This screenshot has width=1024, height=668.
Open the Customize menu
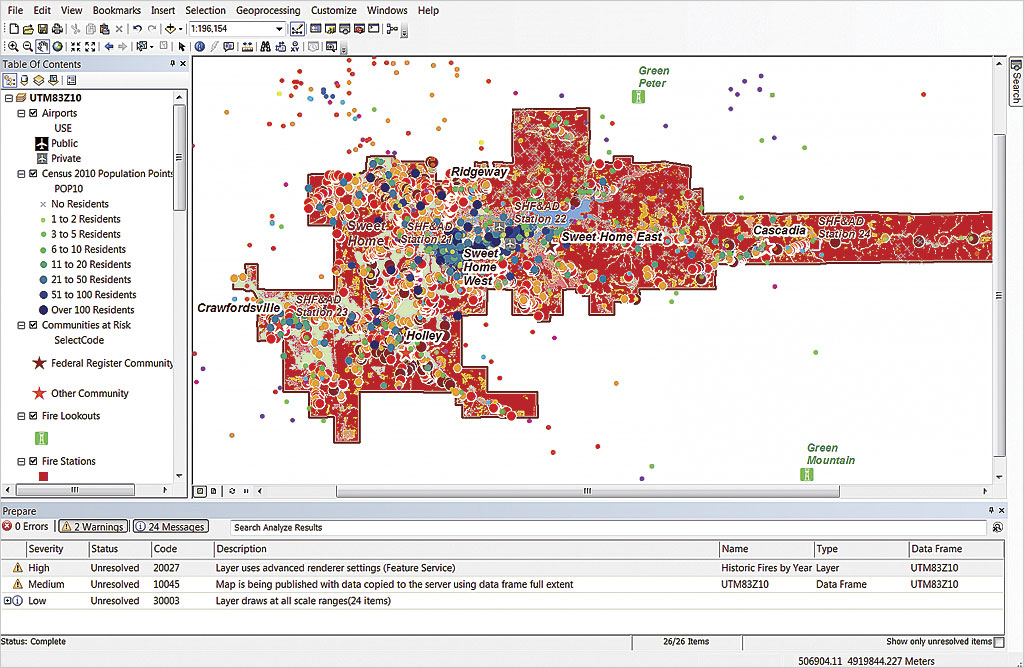click(x=333, y=10)
